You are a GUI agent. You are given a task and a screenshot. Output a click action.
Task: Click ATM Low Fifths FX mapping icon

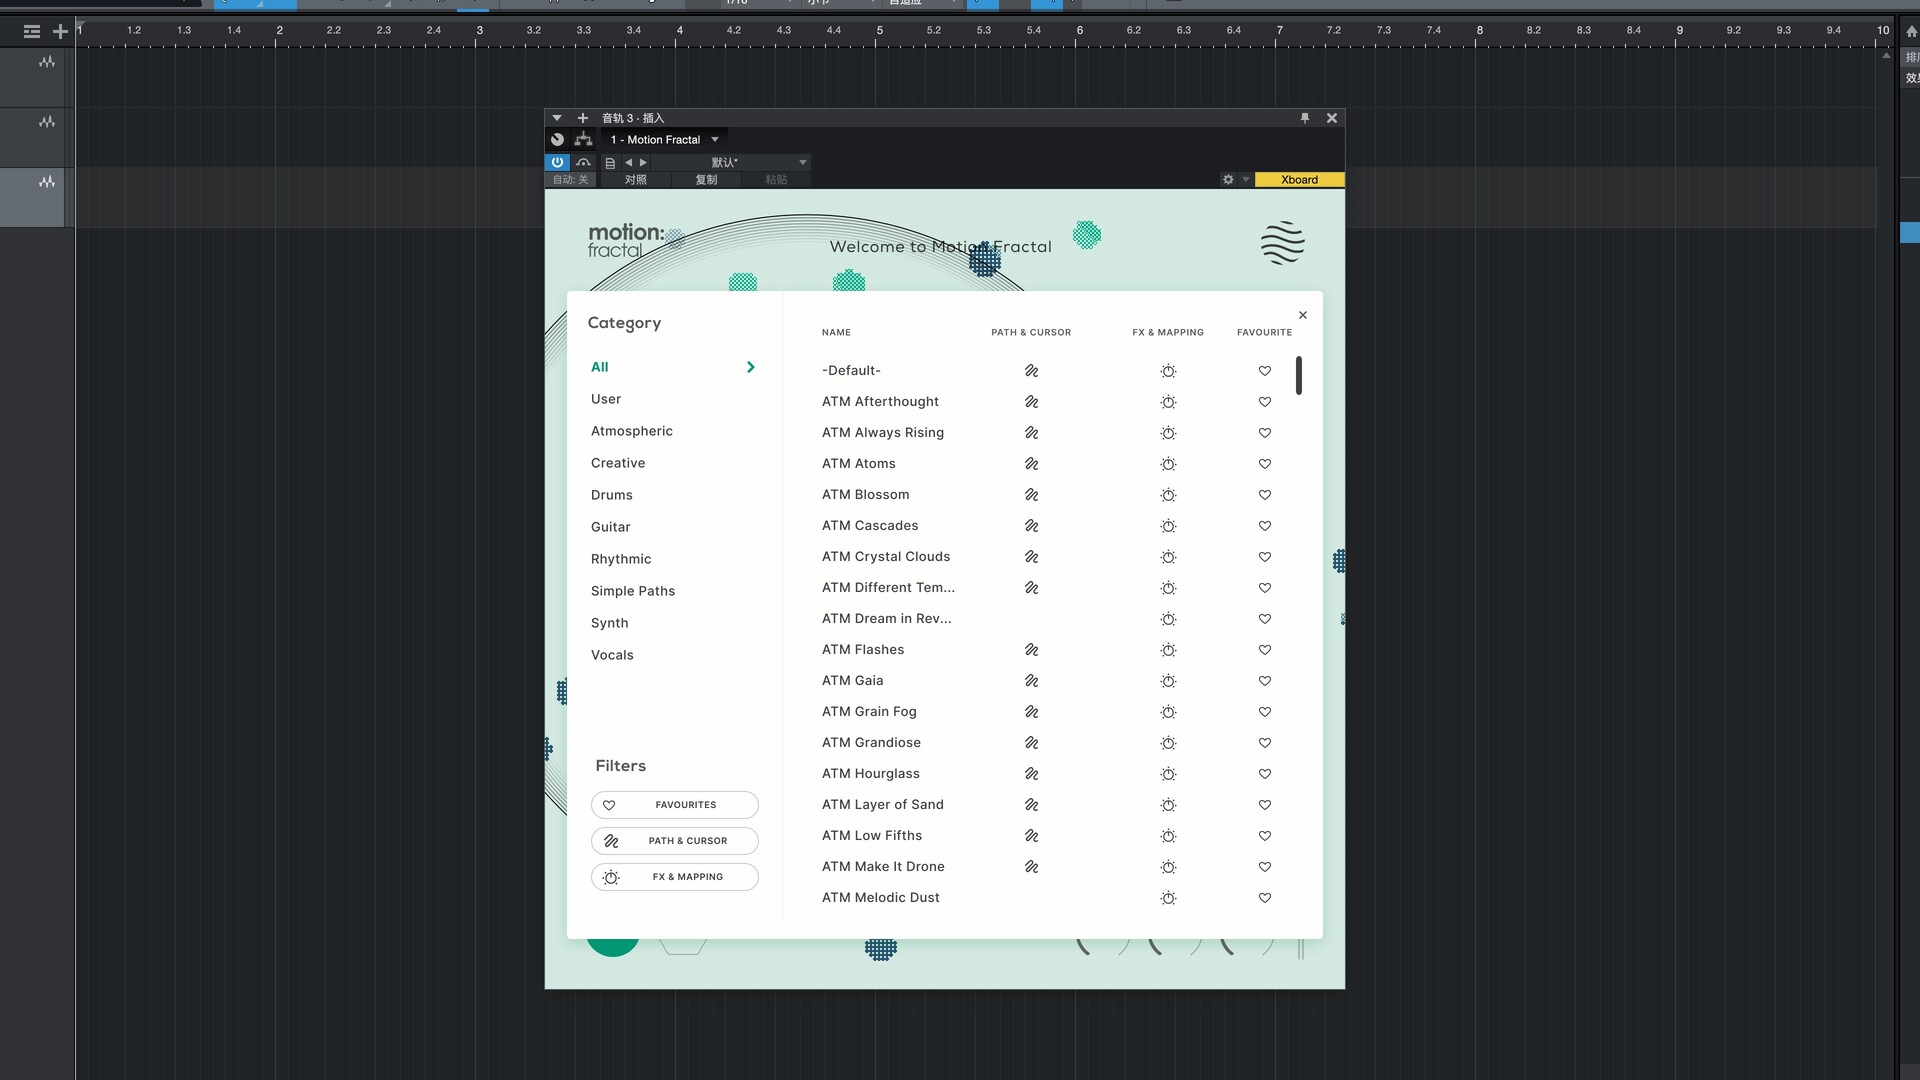pyautogui.click(x=1168, y=836)
